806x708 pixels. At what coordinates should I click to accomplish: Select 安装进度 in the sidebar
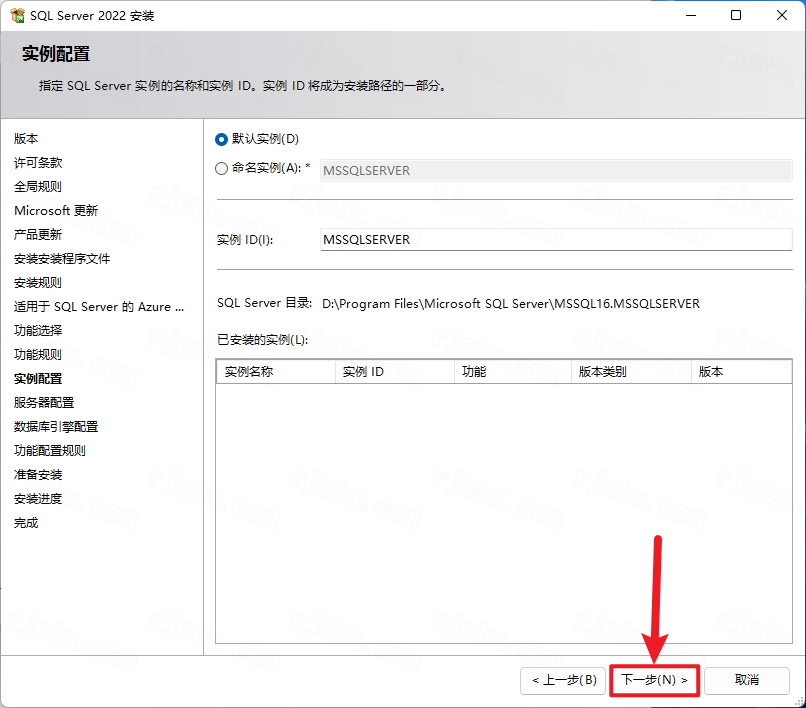38,498
